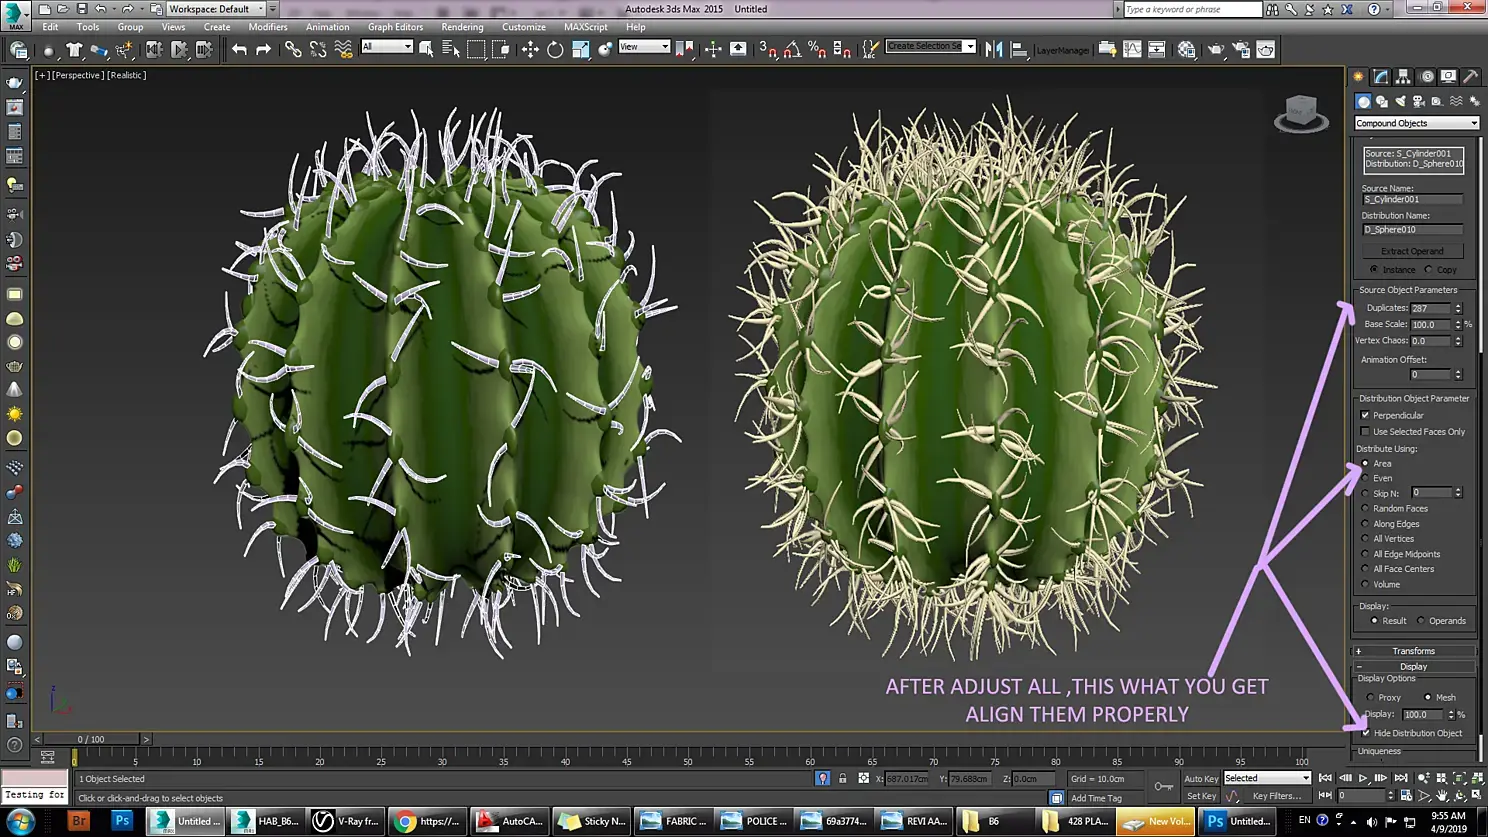Open the Modifiers menu
1488x837 pixels.
pos(267,27)
